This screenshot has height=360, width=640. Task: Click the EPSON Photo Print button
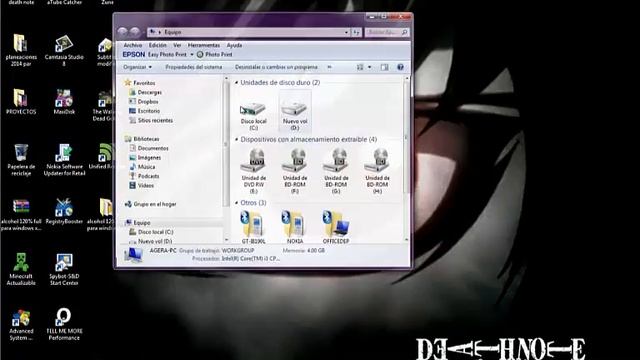(x=215, y=55)
